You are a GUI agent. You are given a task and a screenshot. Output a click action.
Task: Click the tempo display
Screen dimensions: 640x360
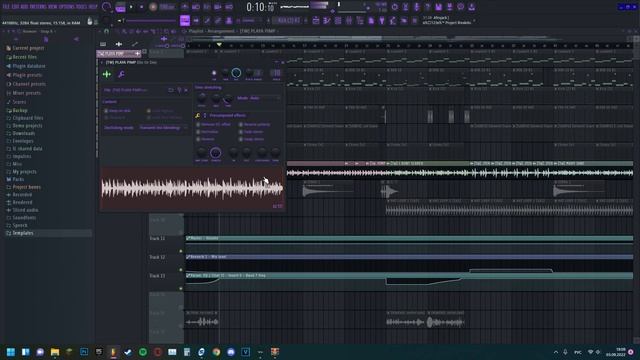[167, 7]
